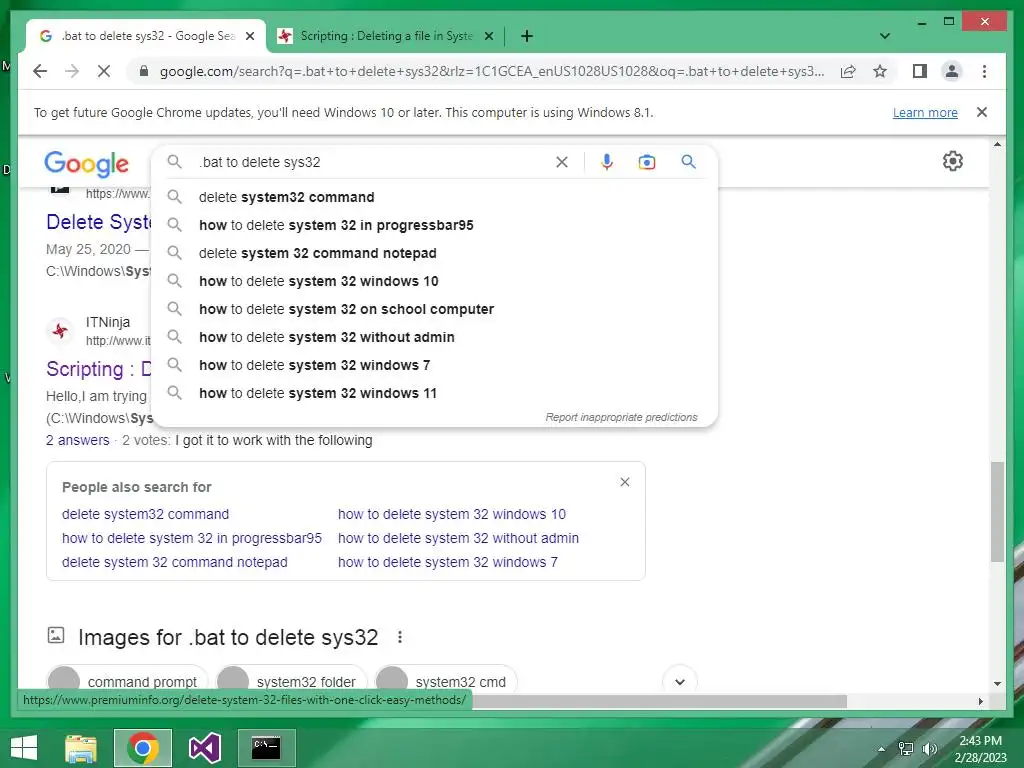
Task: Click the Chrome forward arrow
Action: click(72, 71)
